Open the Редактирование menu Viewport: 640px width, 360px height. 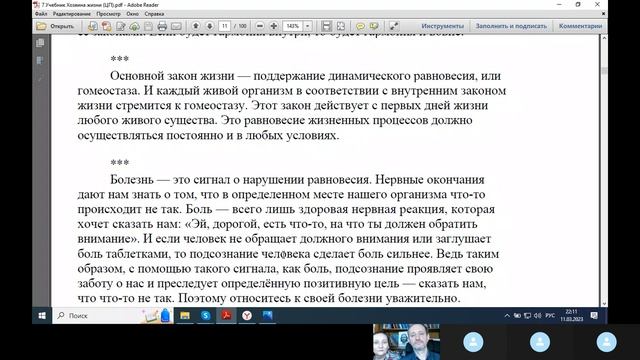point(72,14)
